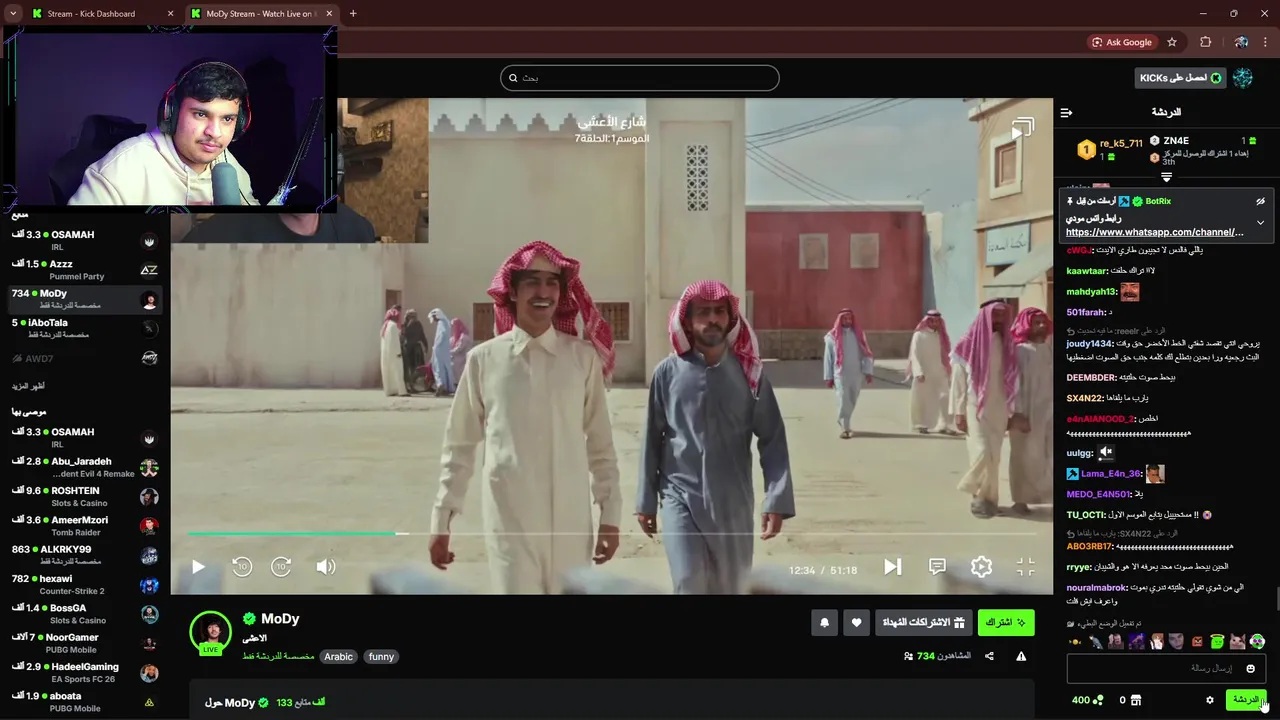Open a new browser tab
Viewport: 1280px width, 720px height.
tap(353, 14)
